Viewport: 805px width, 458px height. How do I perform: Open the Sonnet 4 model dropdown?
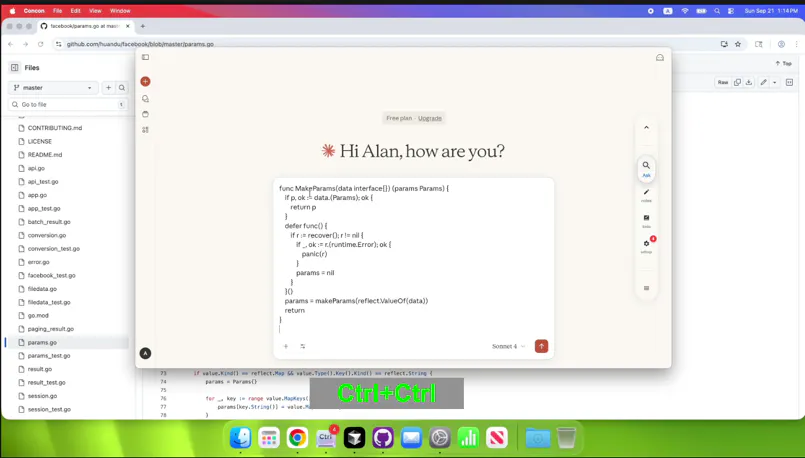point(508,346)
